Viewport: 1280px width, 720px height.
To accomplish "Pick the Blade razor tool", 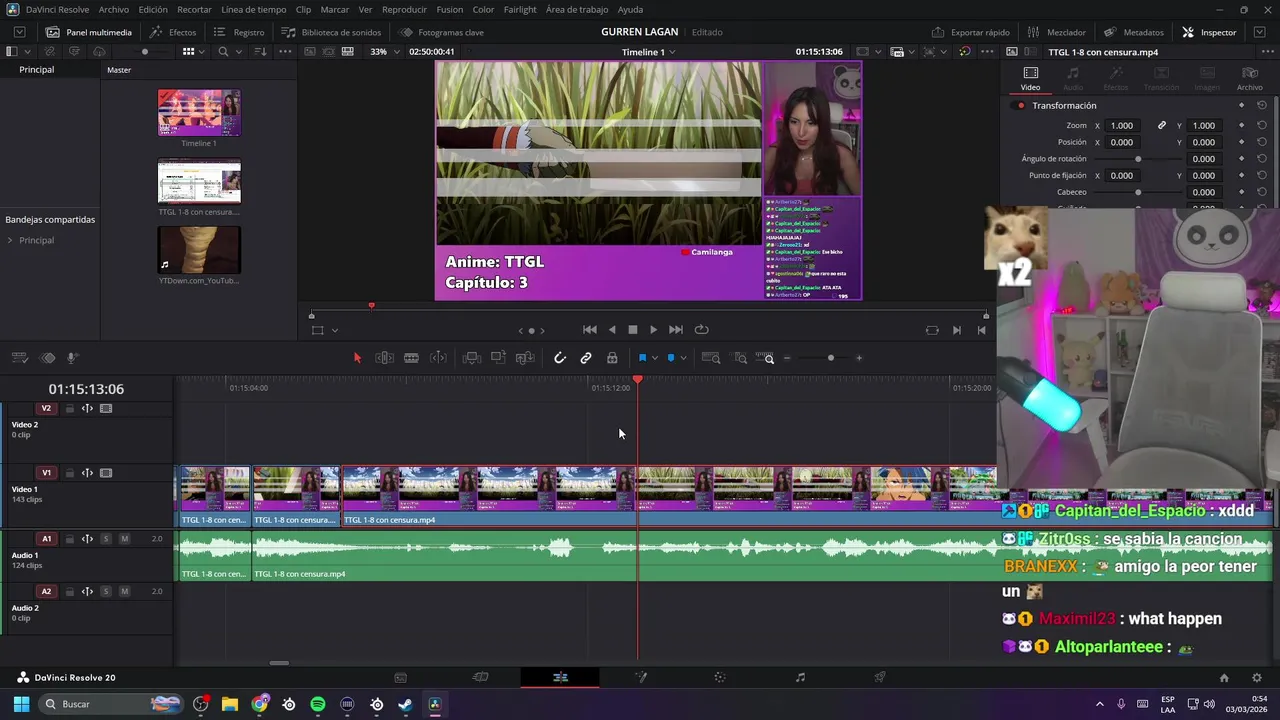I will [411, 358].
